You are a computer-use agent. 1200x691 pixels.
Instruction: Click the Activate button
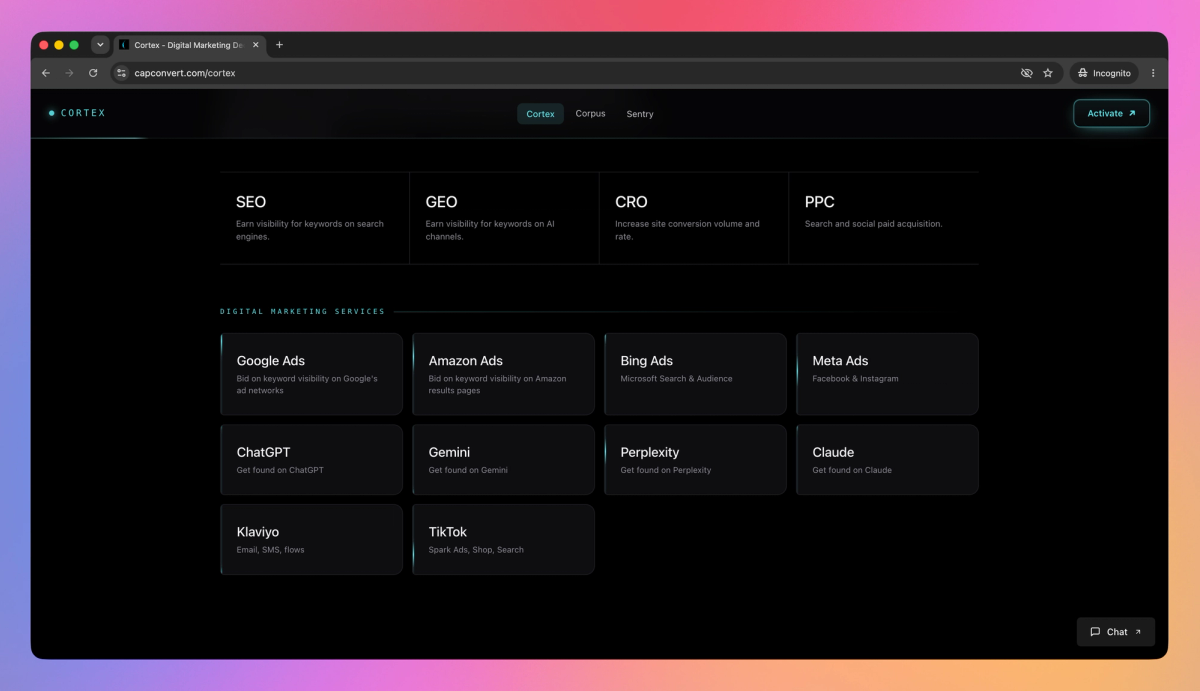(1111, 113)
